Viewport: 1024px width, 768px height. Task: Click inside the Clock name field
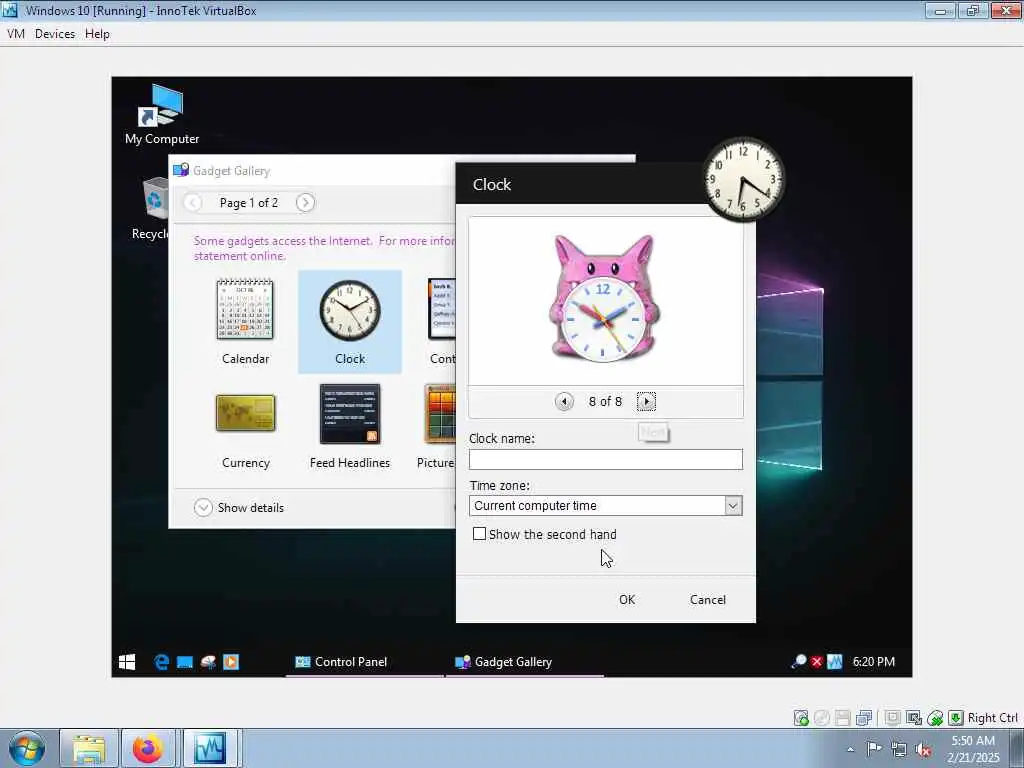[605, 459]
